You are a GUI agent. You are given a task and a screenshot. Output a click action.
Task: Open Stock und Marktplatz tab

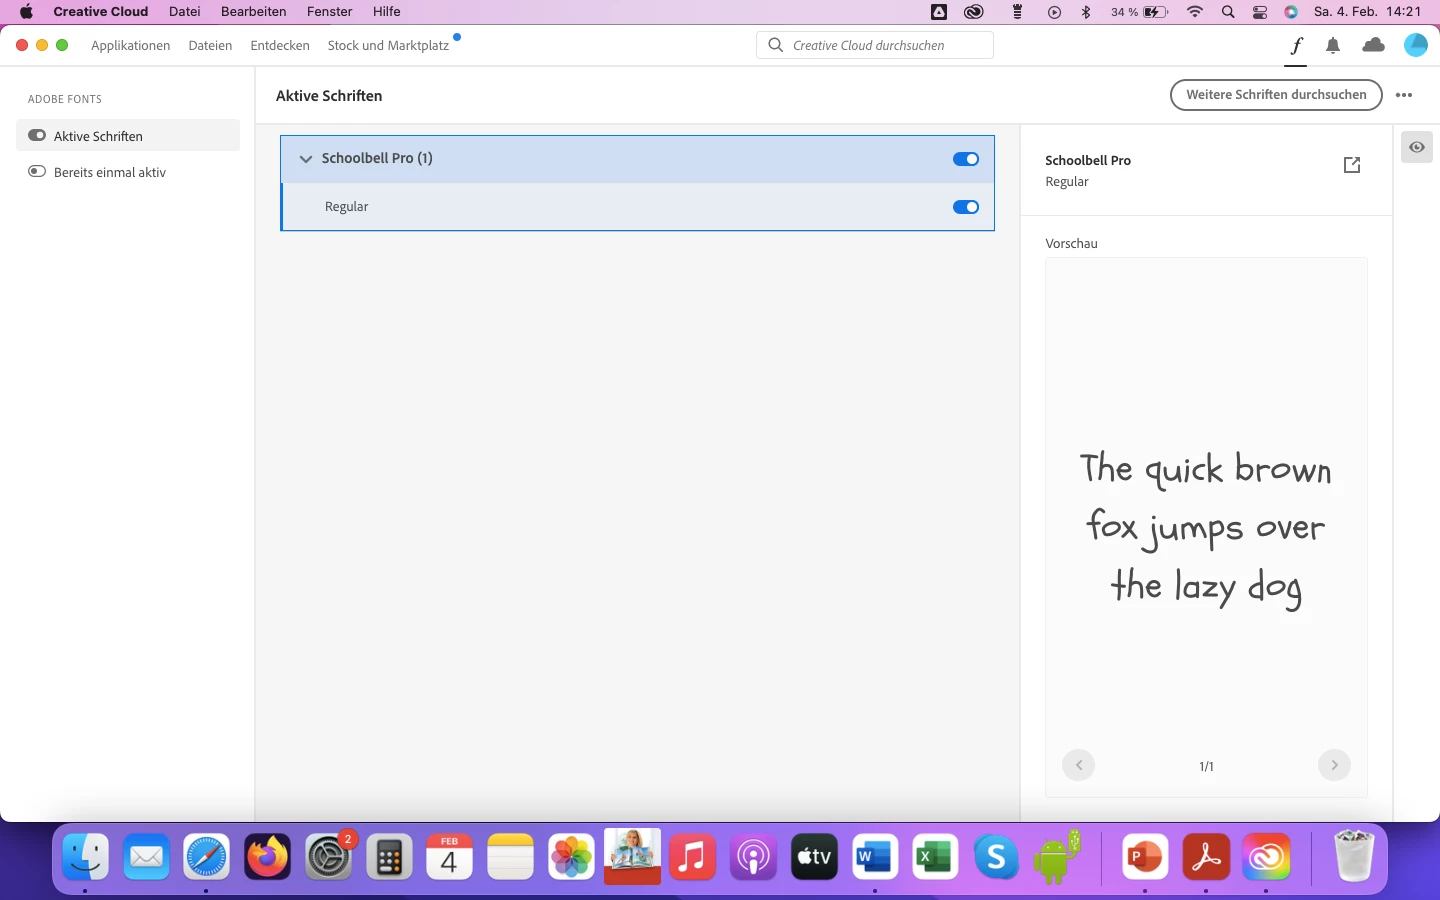(x=388, y=46)
